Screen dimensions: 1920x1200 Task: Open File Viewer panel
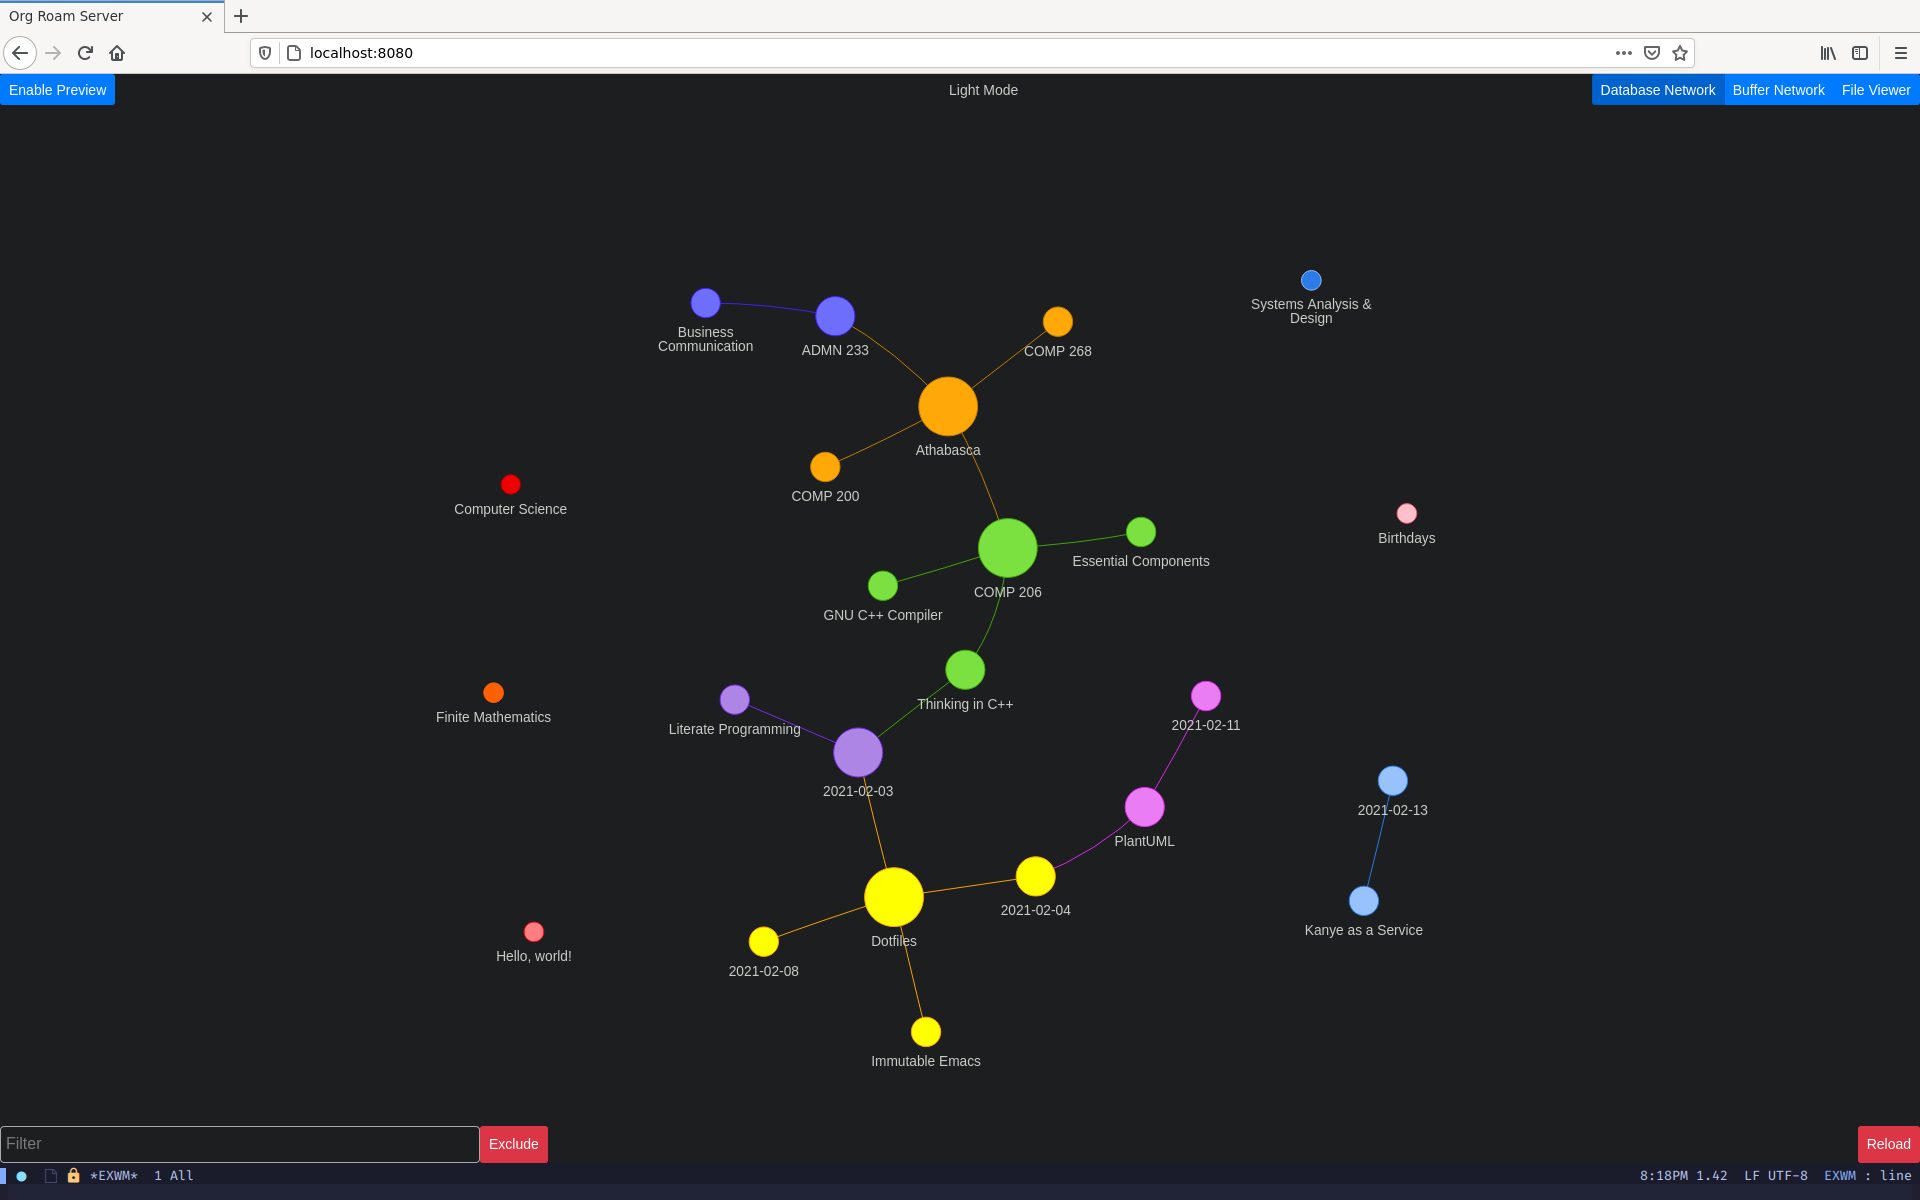pos(1876,90)
